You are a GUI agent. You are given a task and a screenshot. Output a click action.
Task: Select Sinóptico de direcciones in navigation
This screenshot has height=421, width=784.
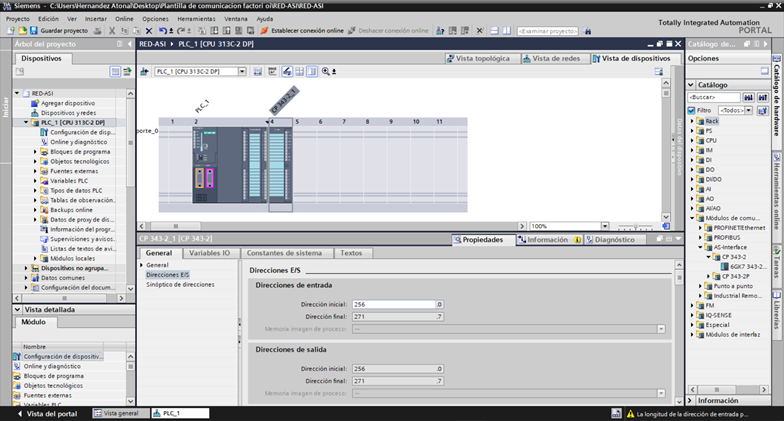tap(180, 284)
